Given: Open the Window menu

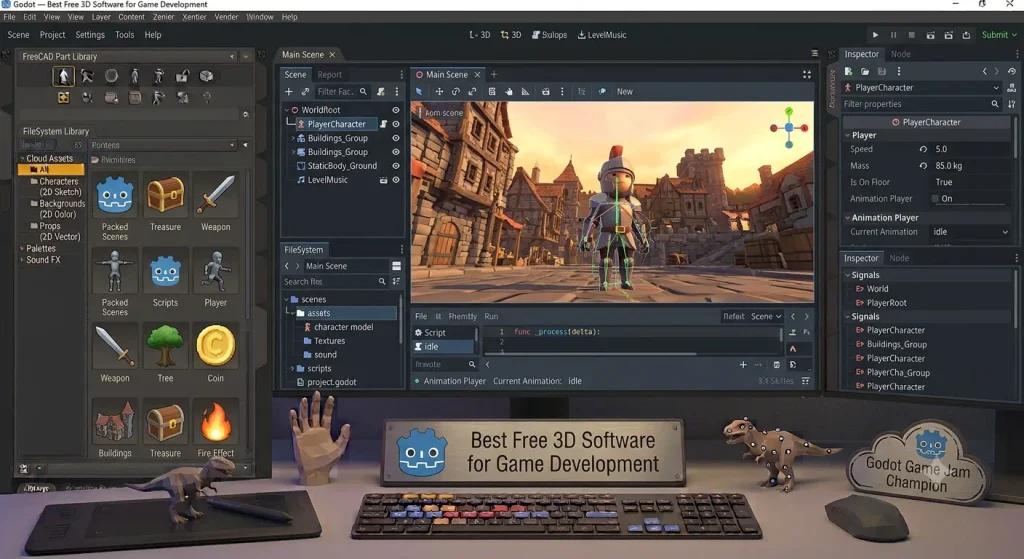Looking at the screenshot, I should 260,17.
